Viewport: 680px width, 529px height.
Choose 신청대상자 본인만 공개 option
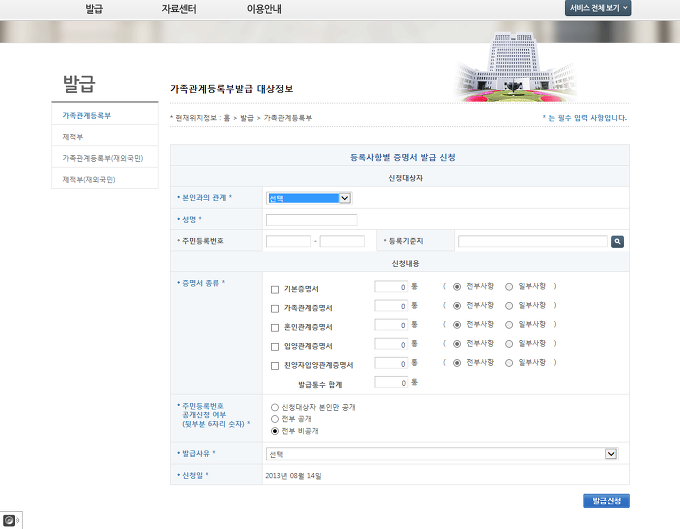pyautogui.click(x=275, y=407)
